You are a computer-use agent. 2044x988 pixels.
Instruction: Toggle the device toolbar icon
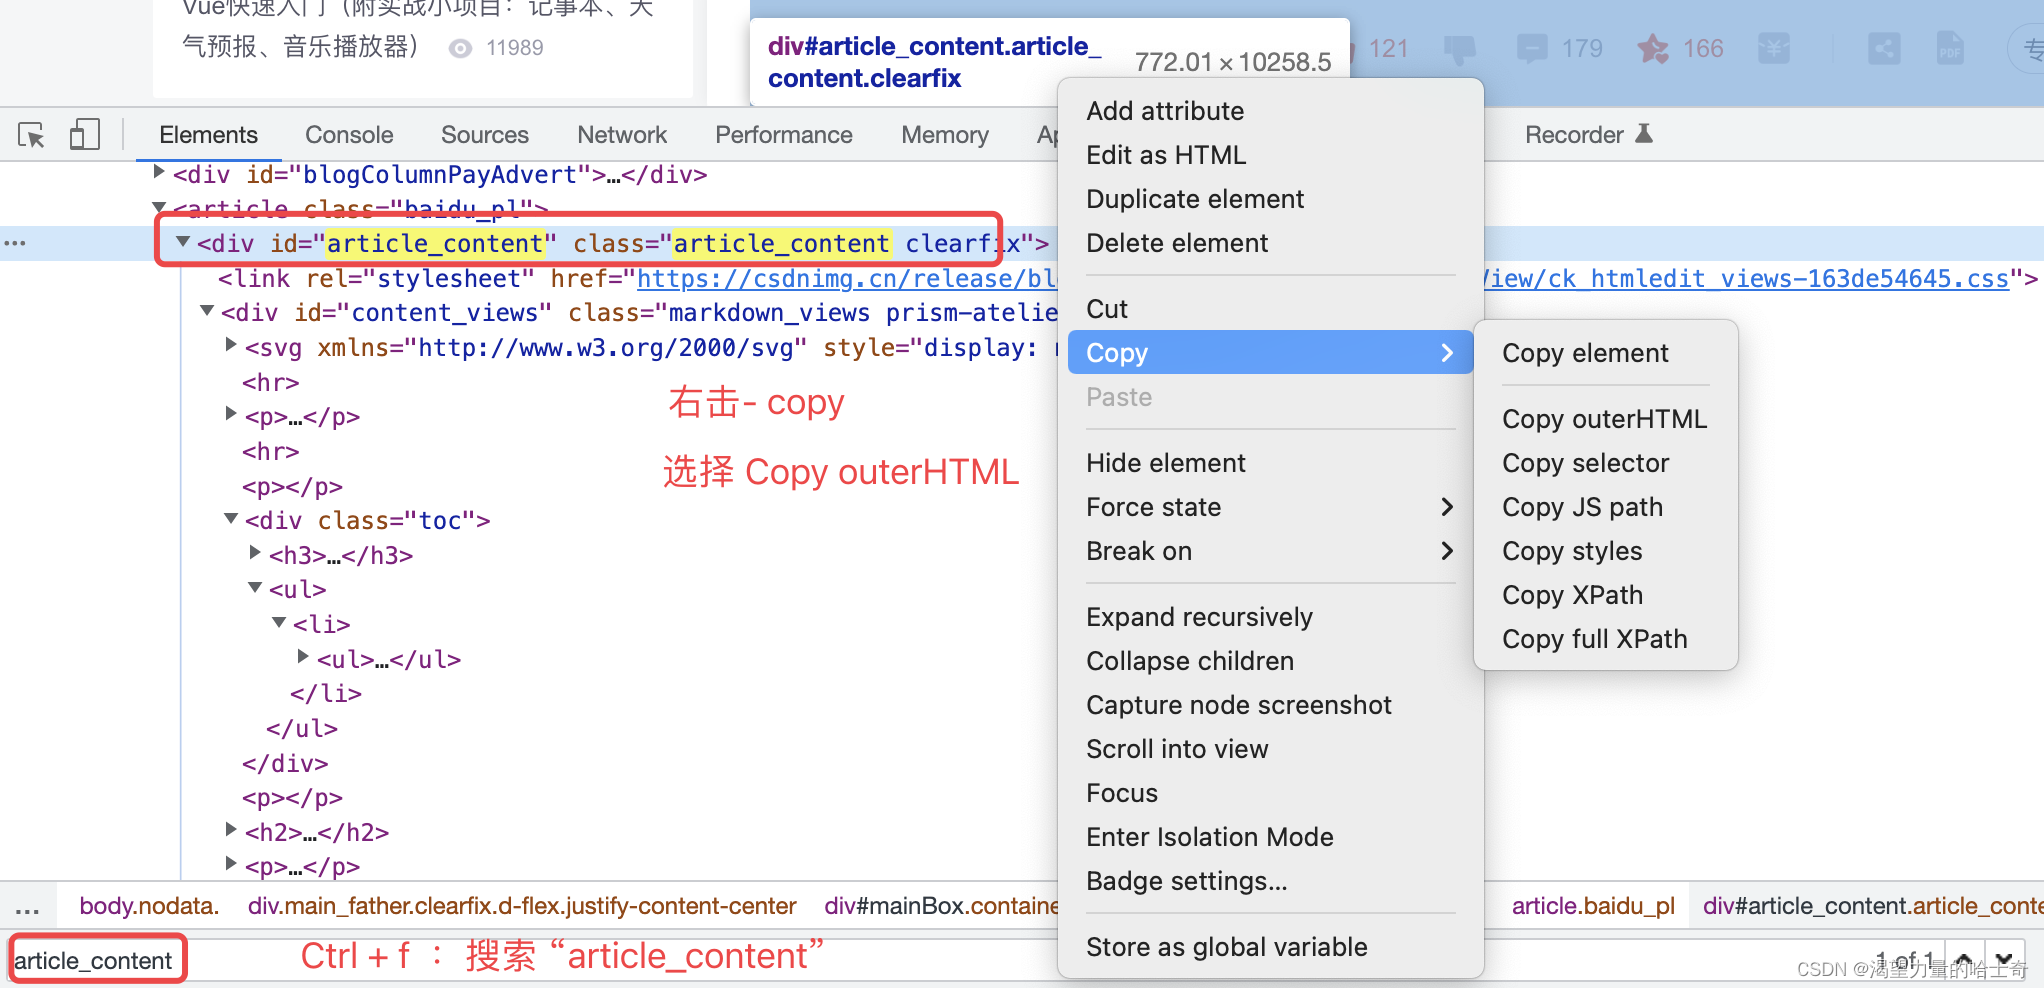pos(85,135)
